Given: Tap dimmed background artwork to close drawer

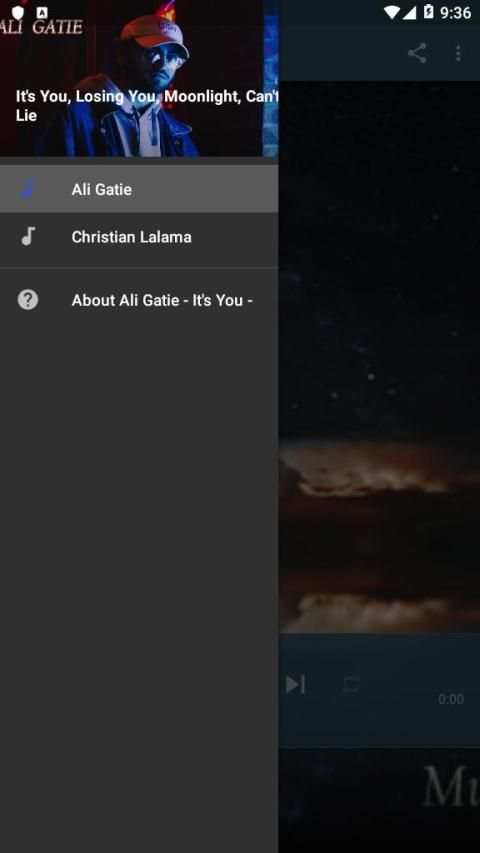Looking at the screenshot, I should [379, 356].
